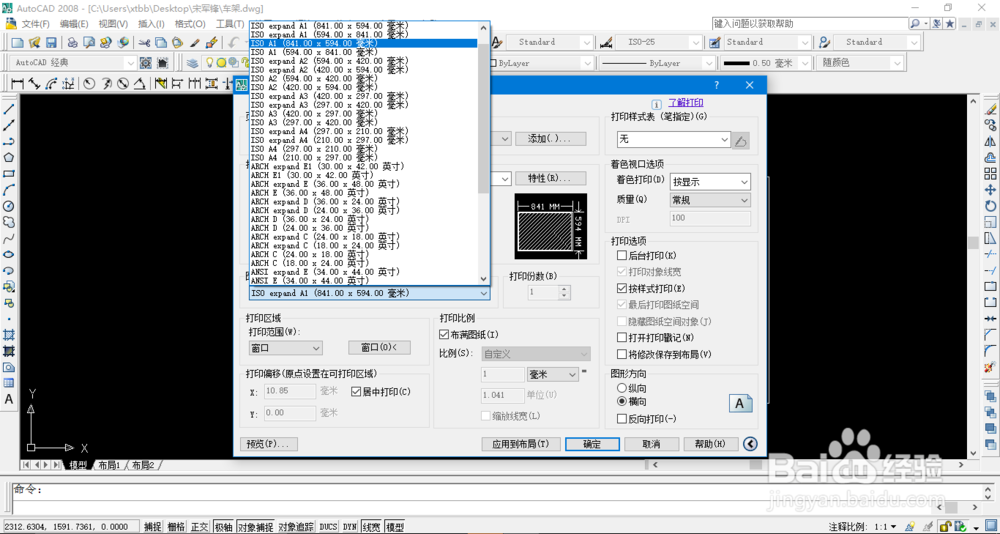This screenshot has height=534, width=1000.
Task: Open the 着色打印 按显示 dropdown
Action: [x=710, y=182]
